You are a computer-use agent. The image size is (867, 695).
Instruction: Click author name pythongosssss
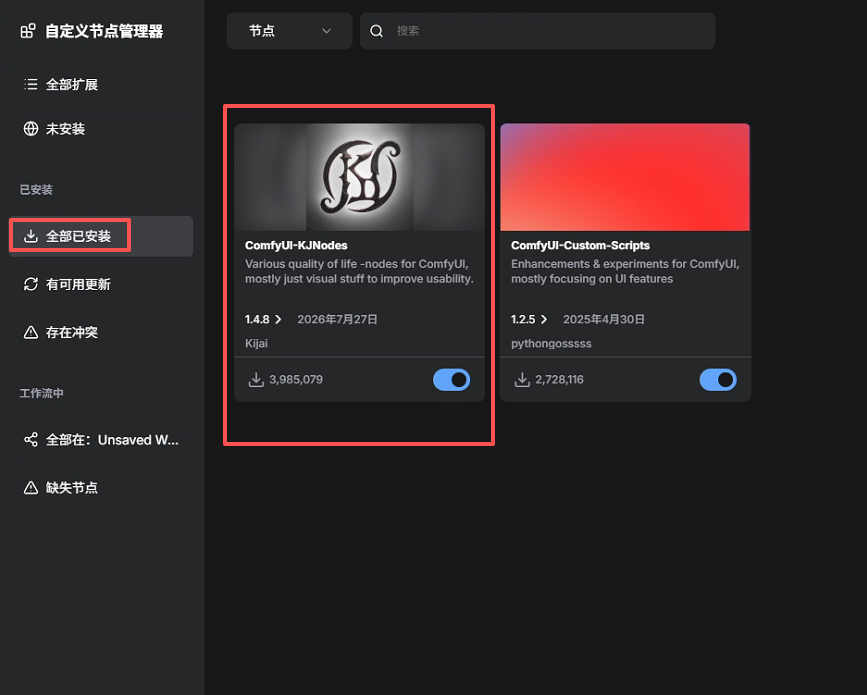point(551,343)
